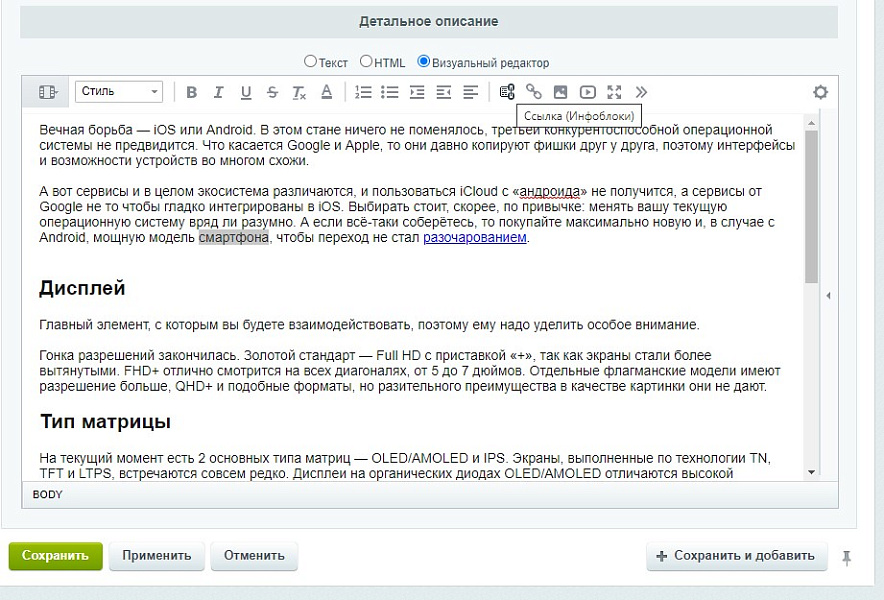
Task: Clear text formatting using the Tx icon
Action: (298, 92)
